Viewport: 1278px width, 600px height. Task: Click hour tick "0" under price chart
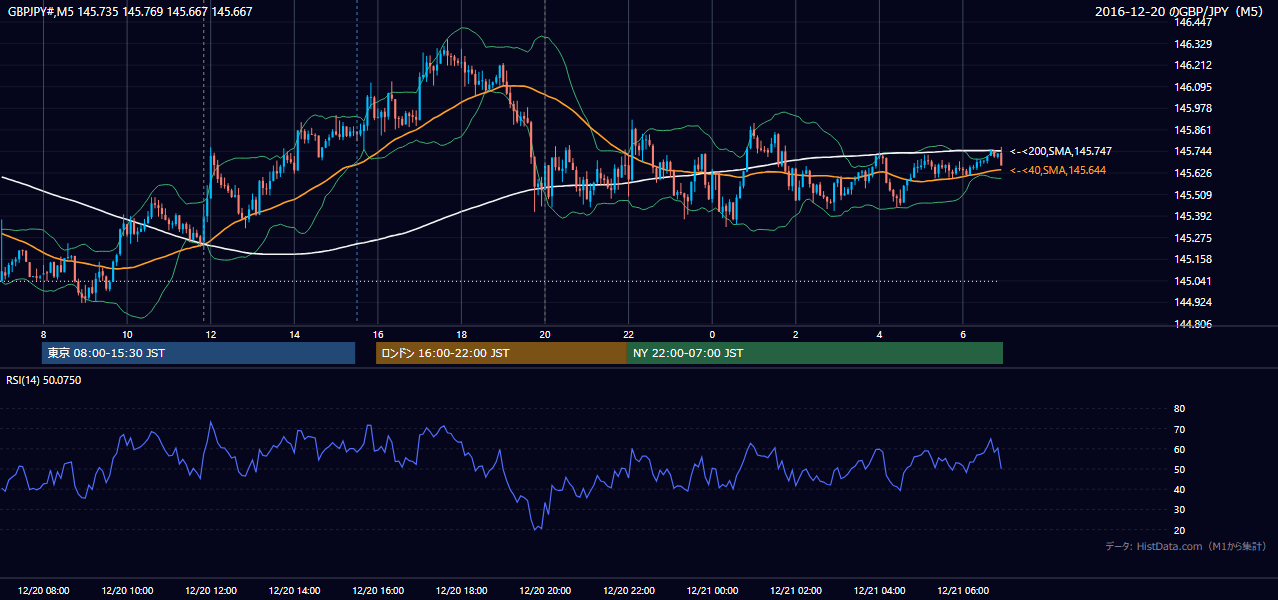[712, 334]
